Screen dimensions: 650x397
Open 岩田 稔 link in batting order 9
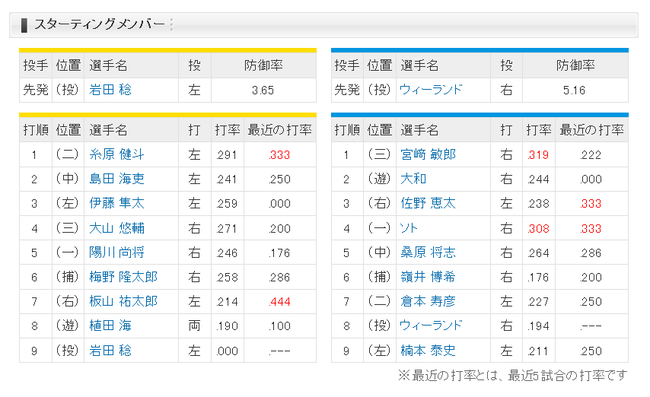click(110, 351)
